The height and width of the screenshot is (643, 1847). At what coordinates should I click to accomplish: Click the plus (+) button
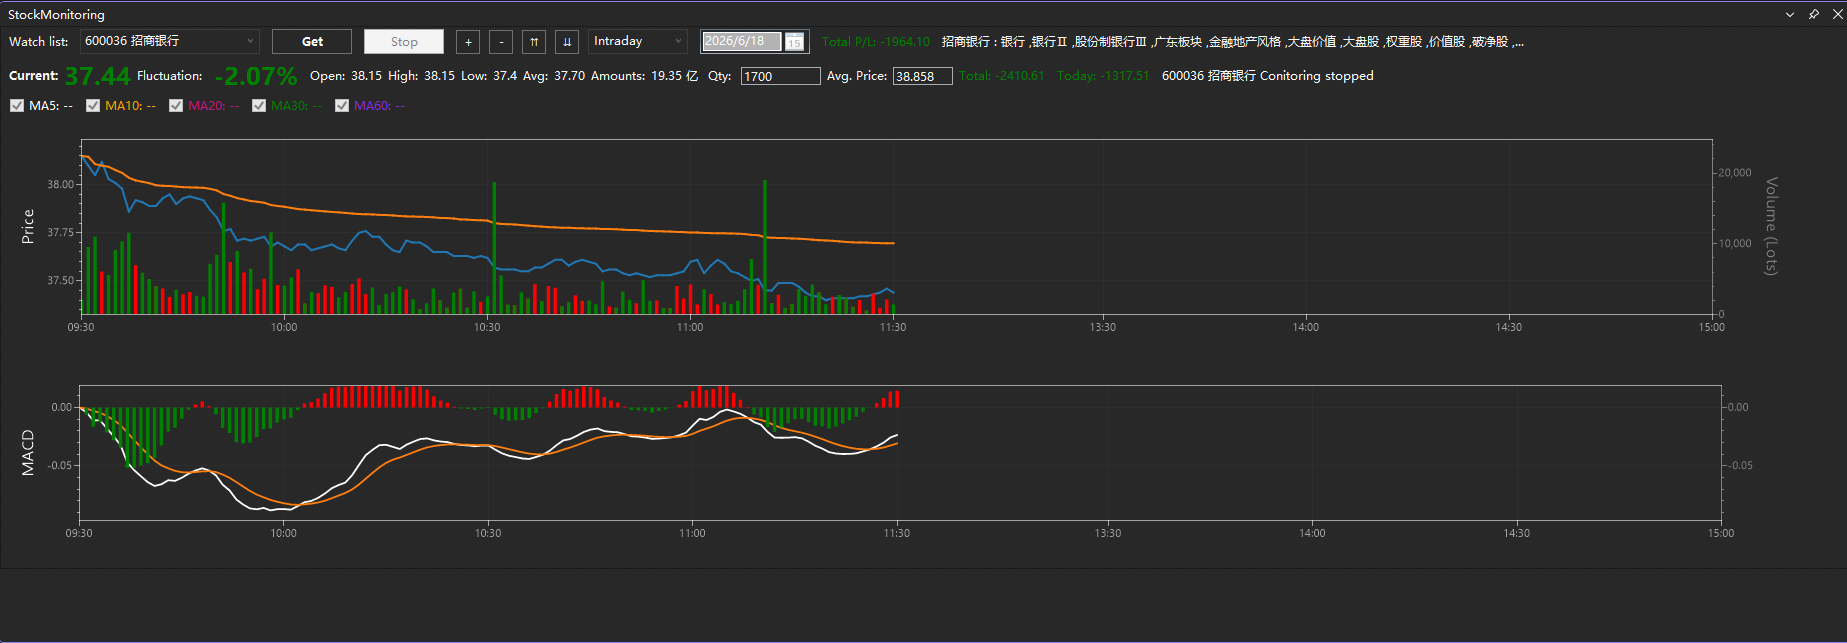point(468,42)
